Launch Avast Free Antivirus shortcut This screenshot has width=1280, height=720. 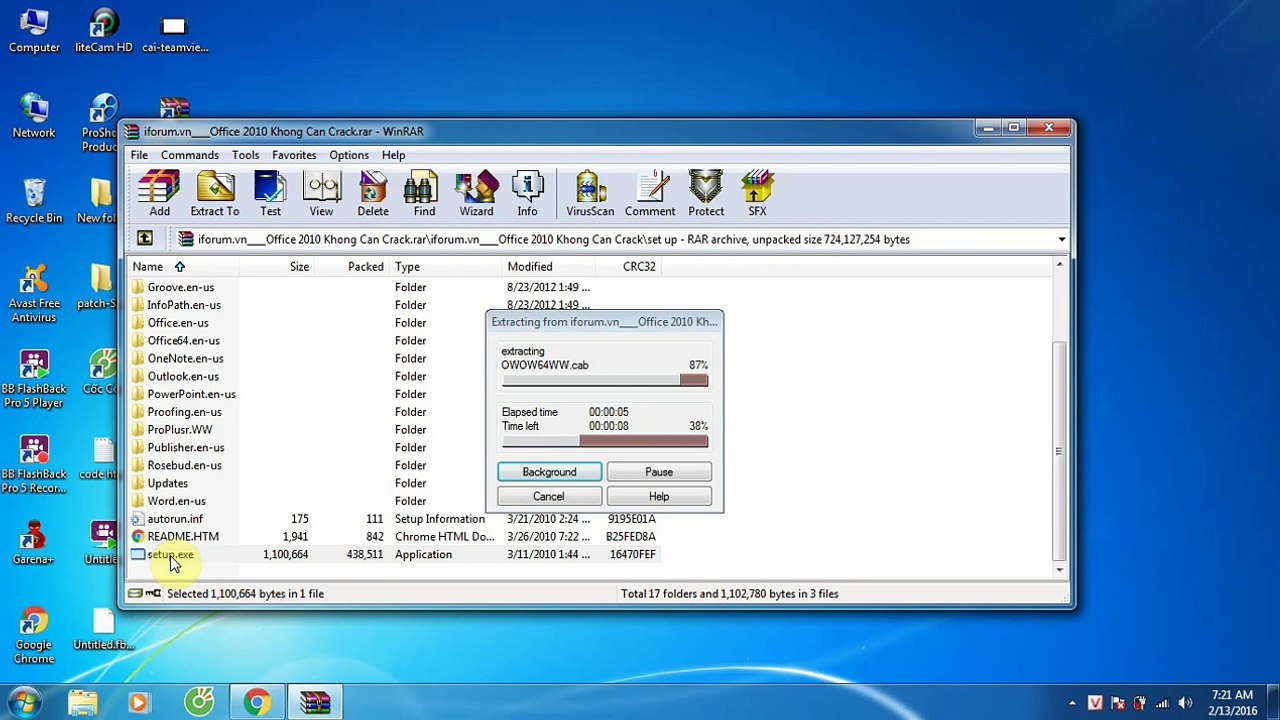pos(34,294)
